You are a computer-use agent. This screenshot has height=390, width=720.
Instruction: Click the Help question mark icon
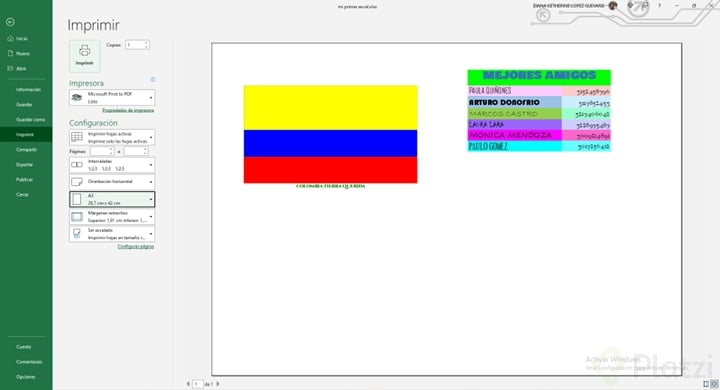[x=659, y=6]
